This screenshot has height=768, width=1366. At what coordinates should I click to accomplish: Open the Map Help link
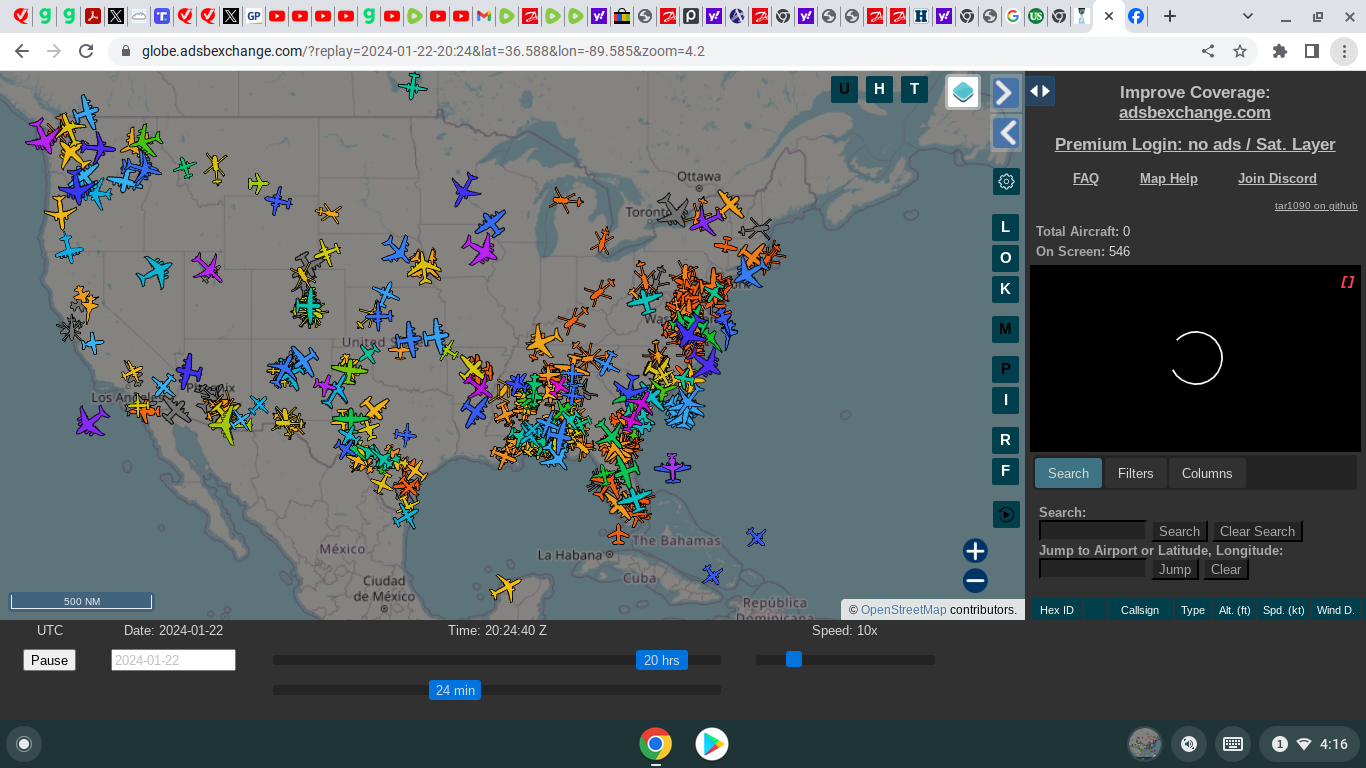1169,179
